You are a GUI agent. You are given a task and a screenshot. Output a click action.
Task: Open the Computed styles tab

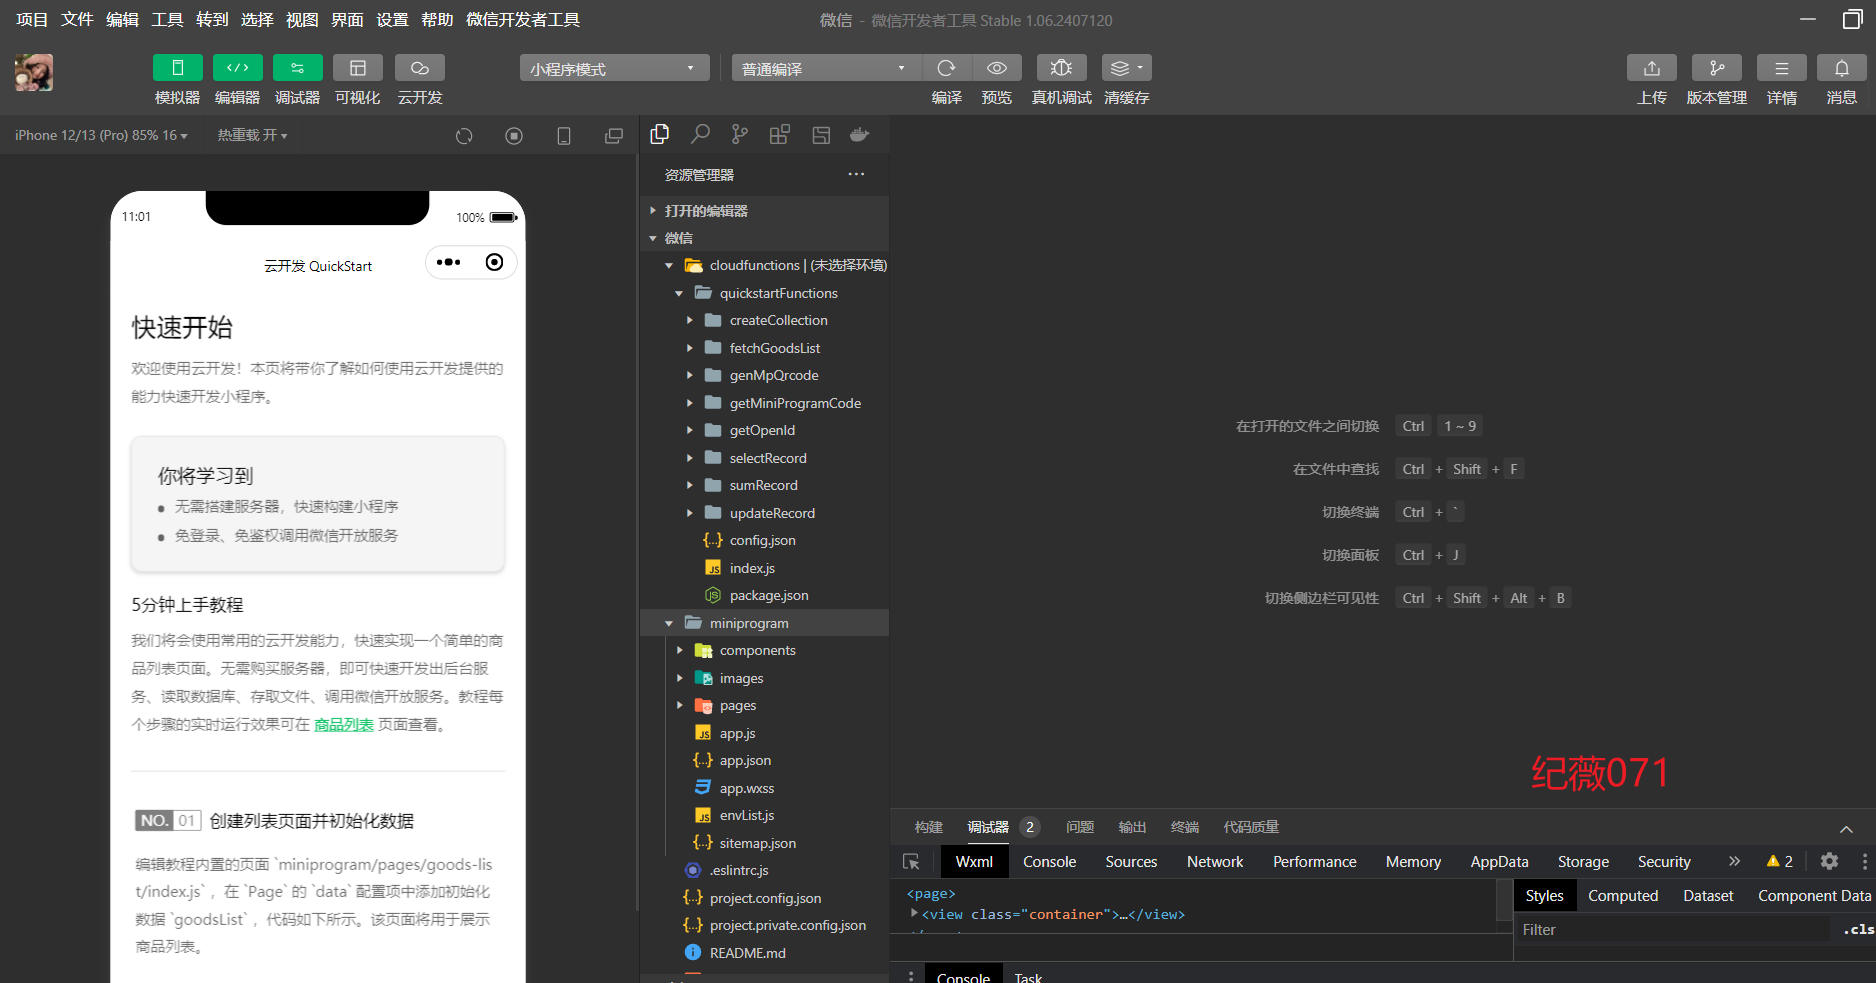[x=1623, y=895]
